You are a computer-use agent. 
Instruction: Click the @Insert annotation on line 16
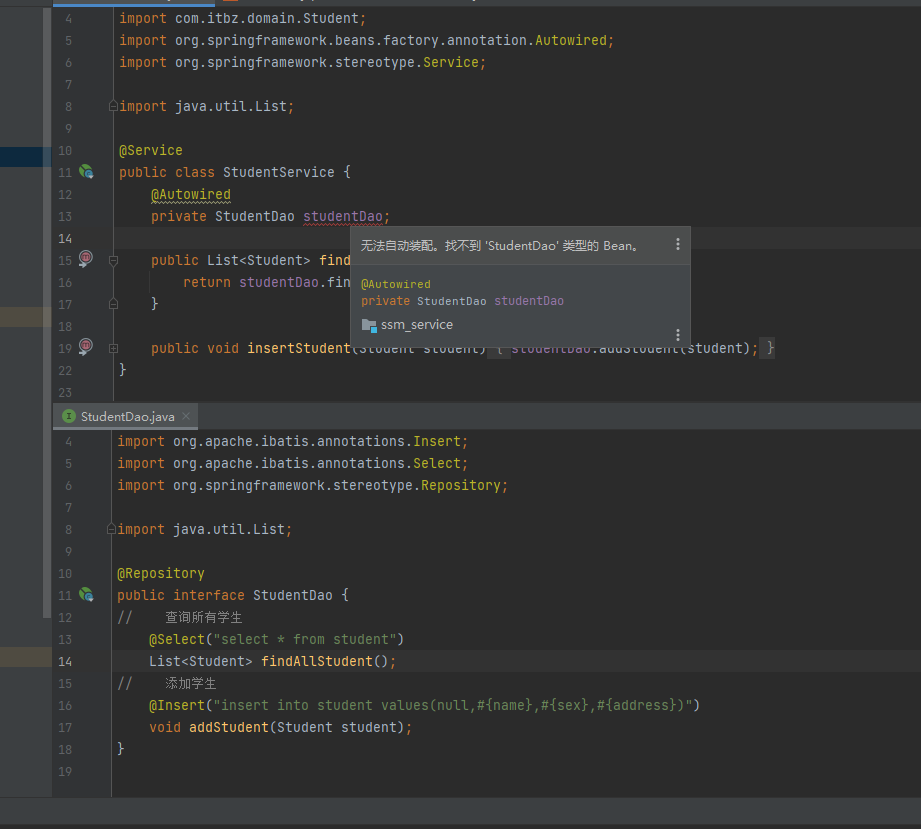(x=176, y=705)
